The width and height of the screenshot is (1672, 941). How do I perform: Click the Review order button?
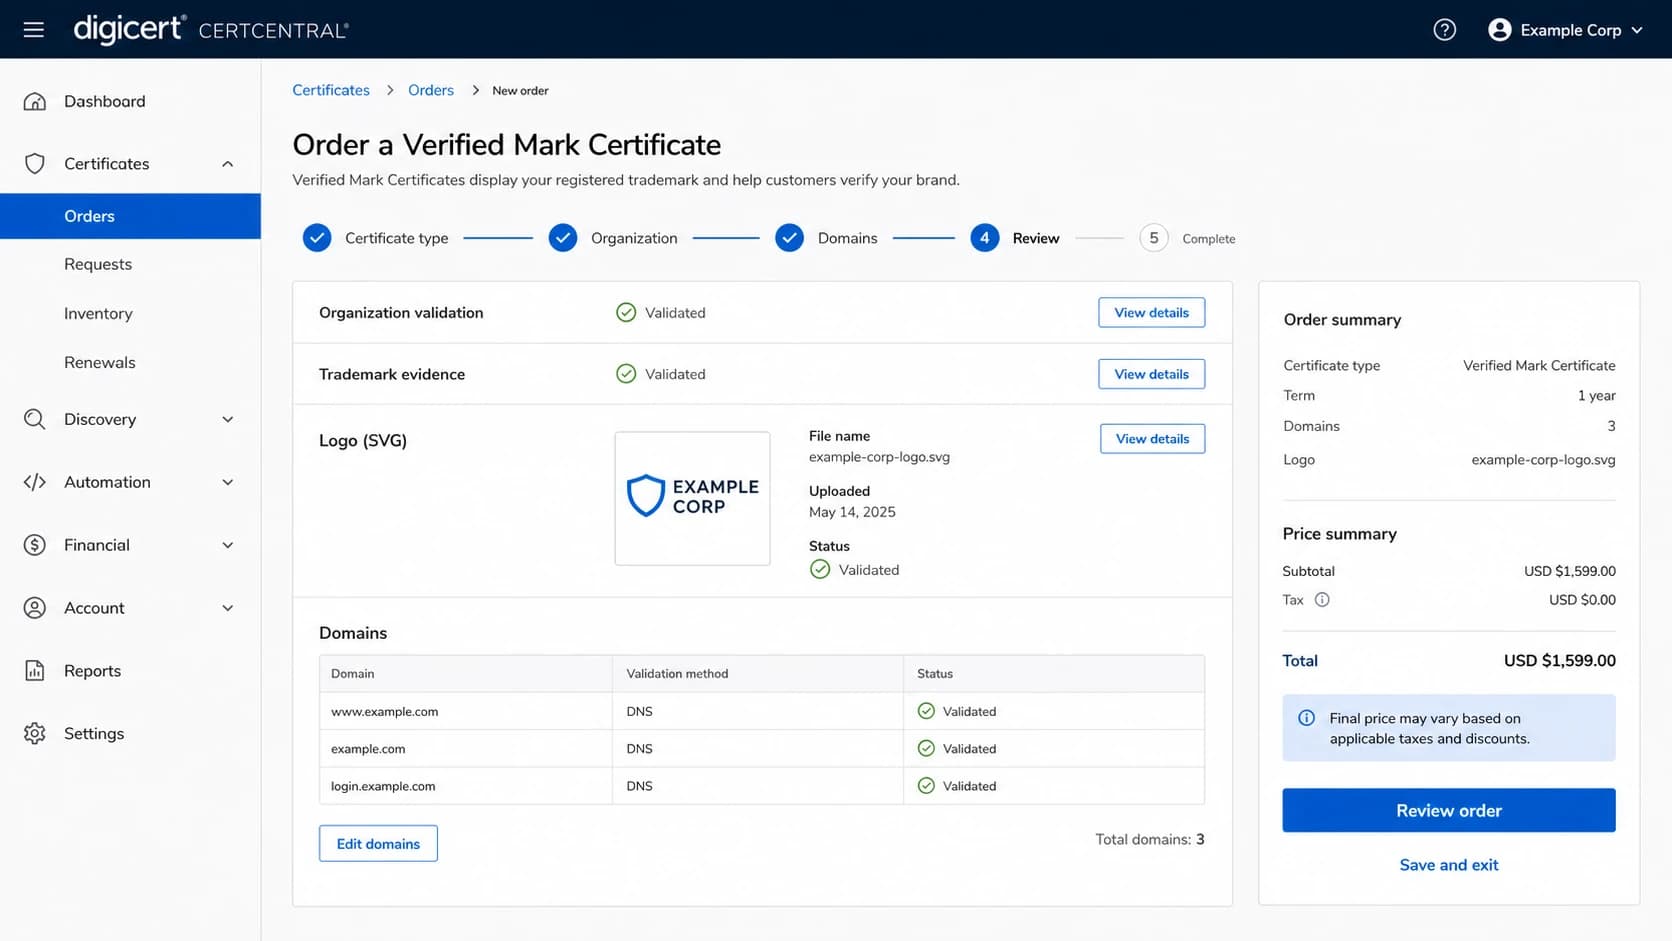point(1448,810)
